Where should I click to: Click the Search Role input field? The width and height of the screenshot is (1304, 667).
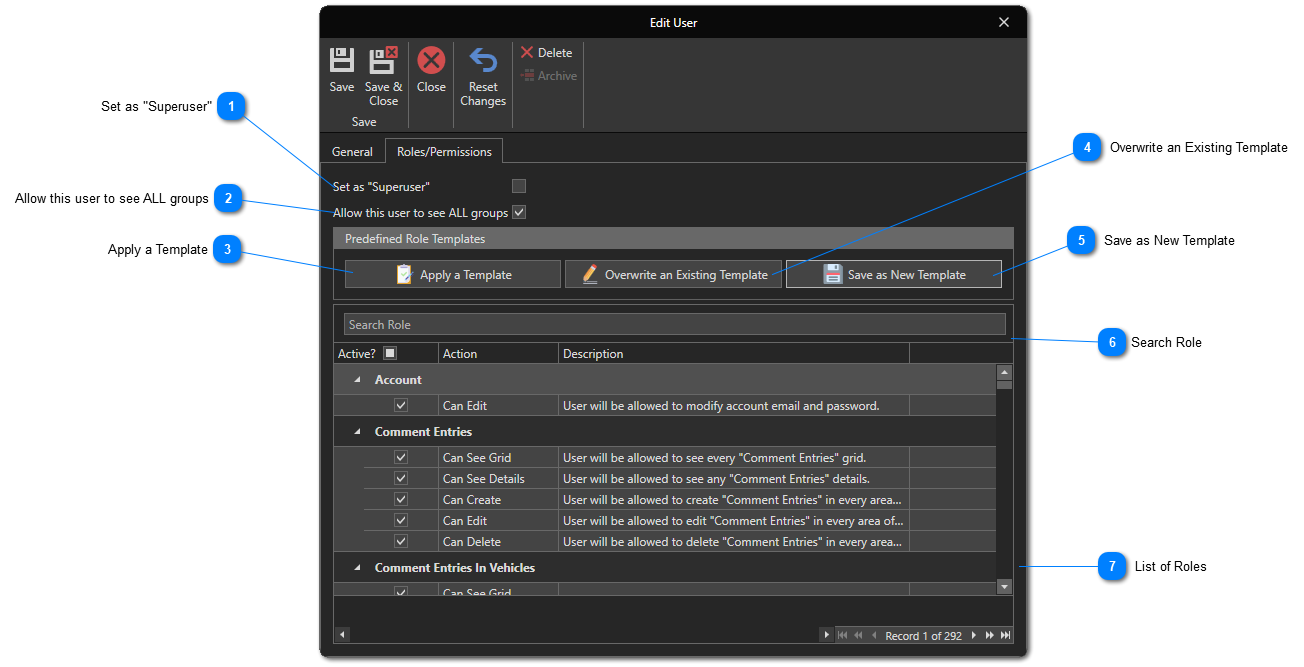(x=674, y=325)
